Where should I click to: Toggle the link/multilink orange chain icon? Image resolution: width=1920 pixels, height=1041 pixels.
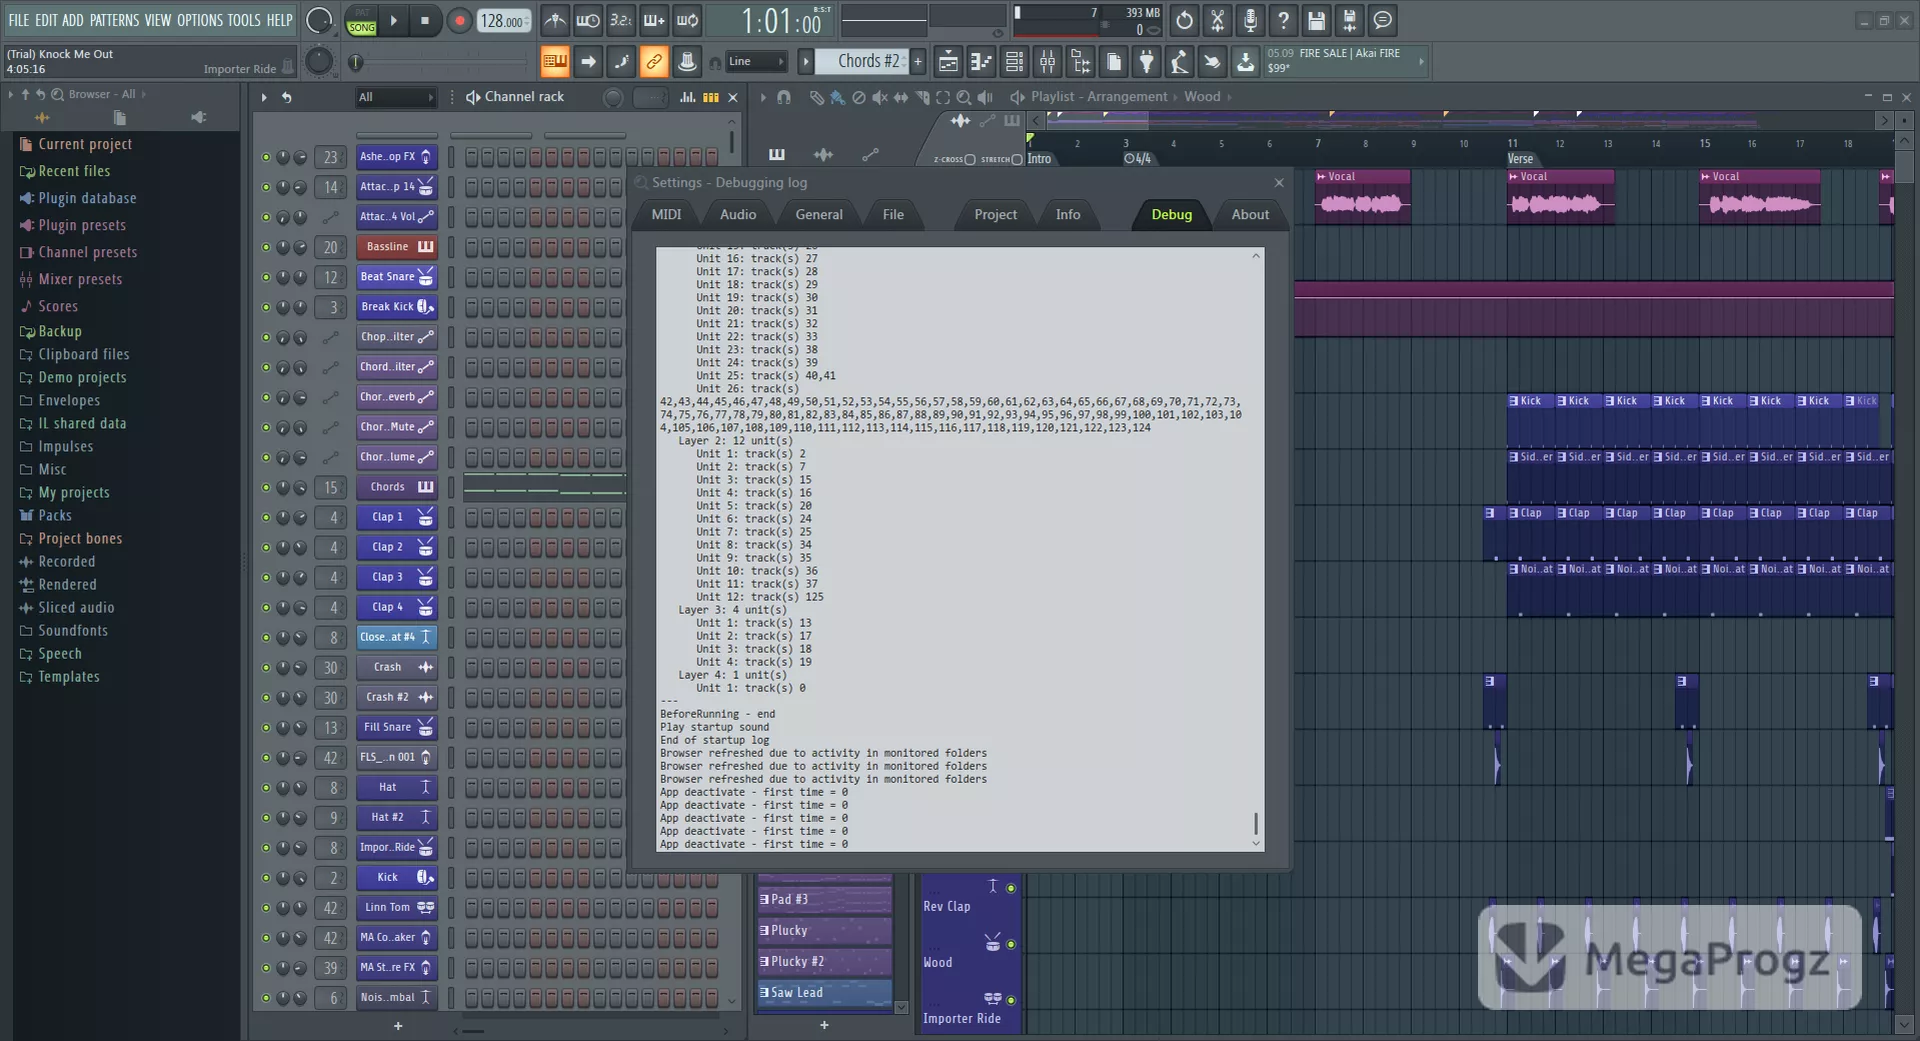click(x=653, y=62)
